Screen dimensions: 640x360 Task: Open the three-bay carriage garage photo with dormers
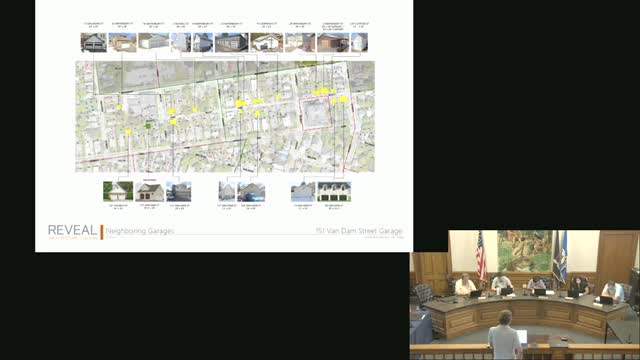coord(334,191)
